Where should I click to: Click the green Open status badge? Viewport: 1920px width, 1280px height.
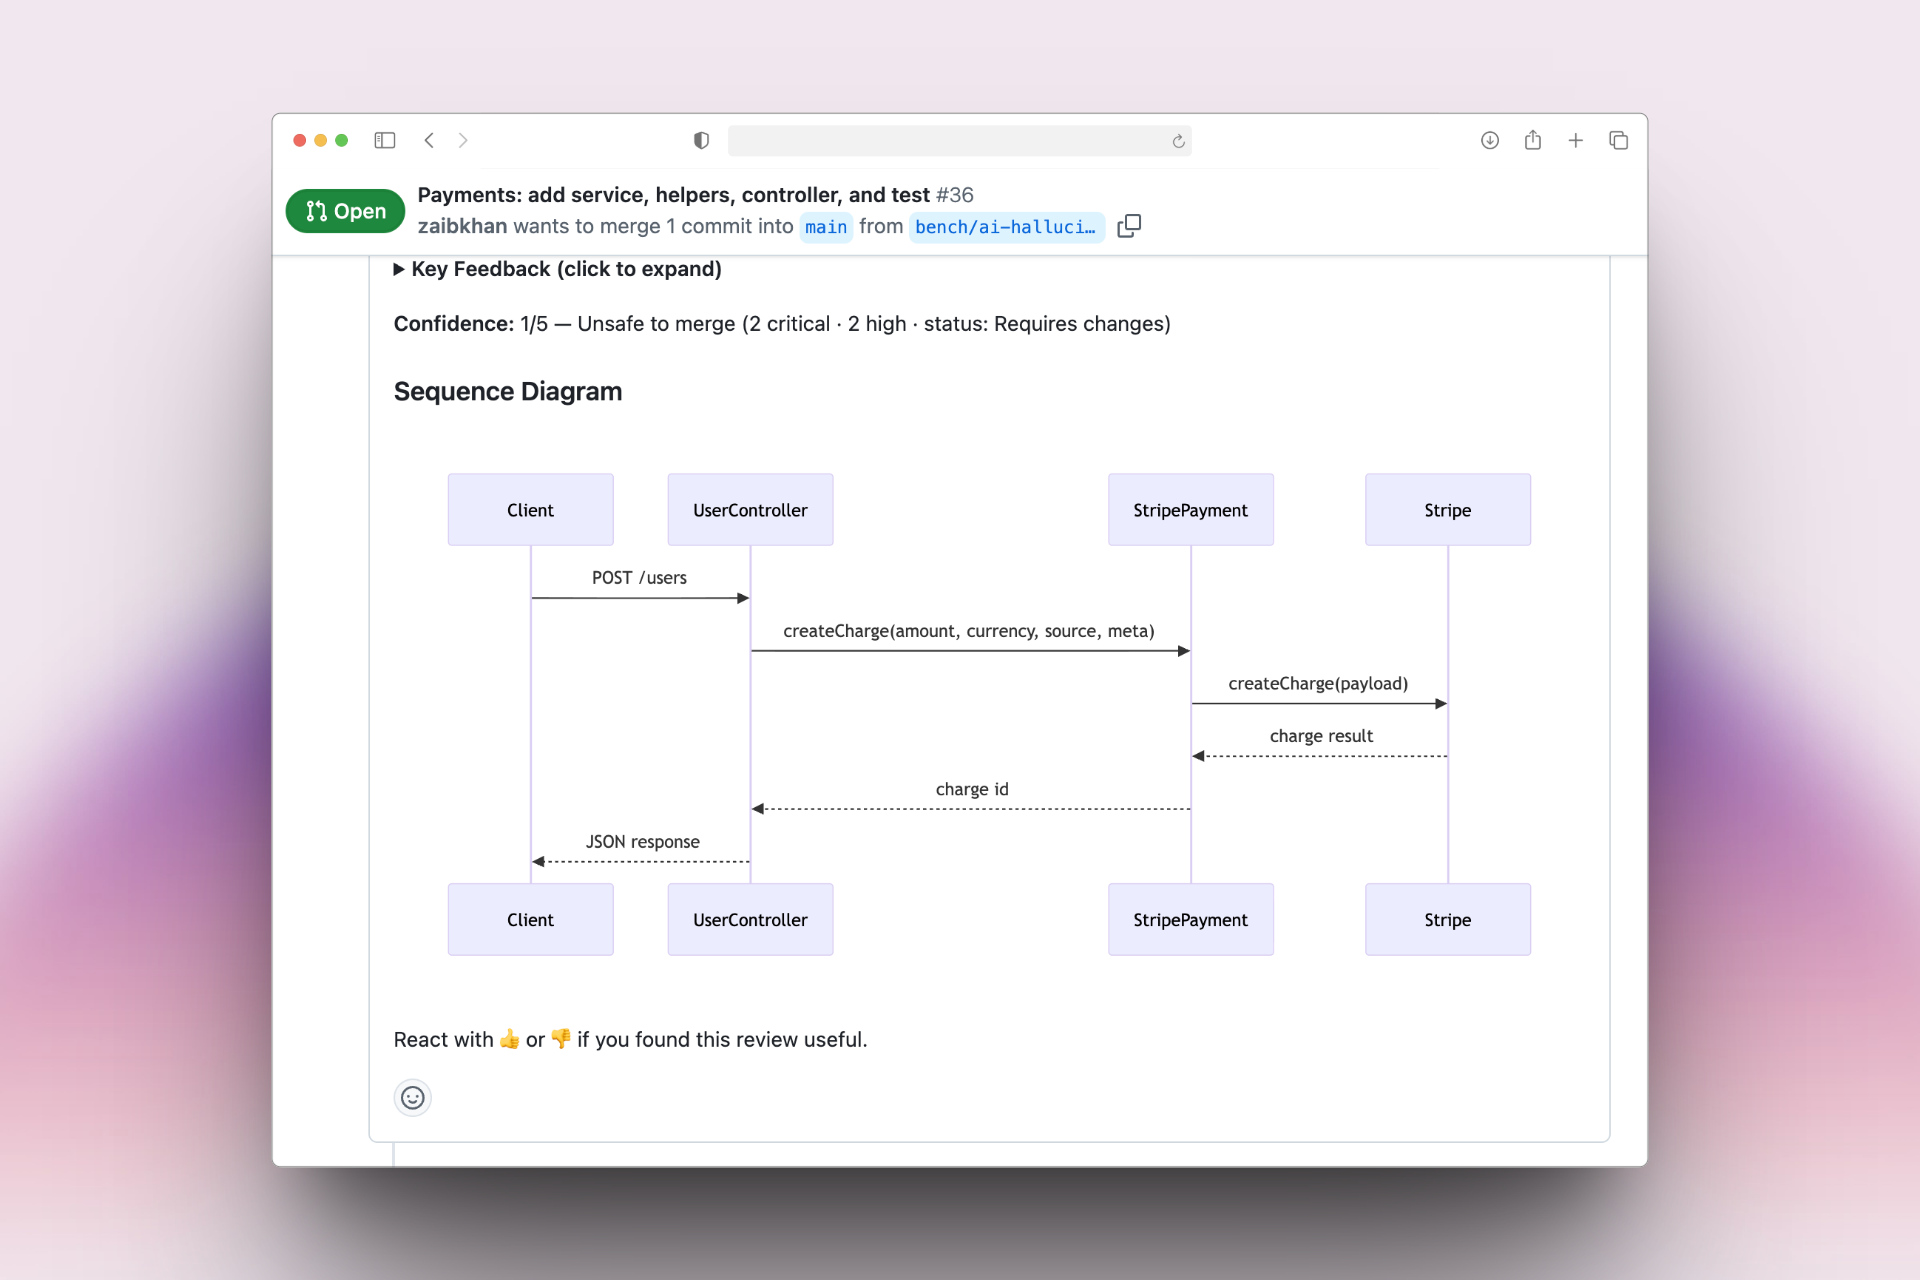pos(345,211)
